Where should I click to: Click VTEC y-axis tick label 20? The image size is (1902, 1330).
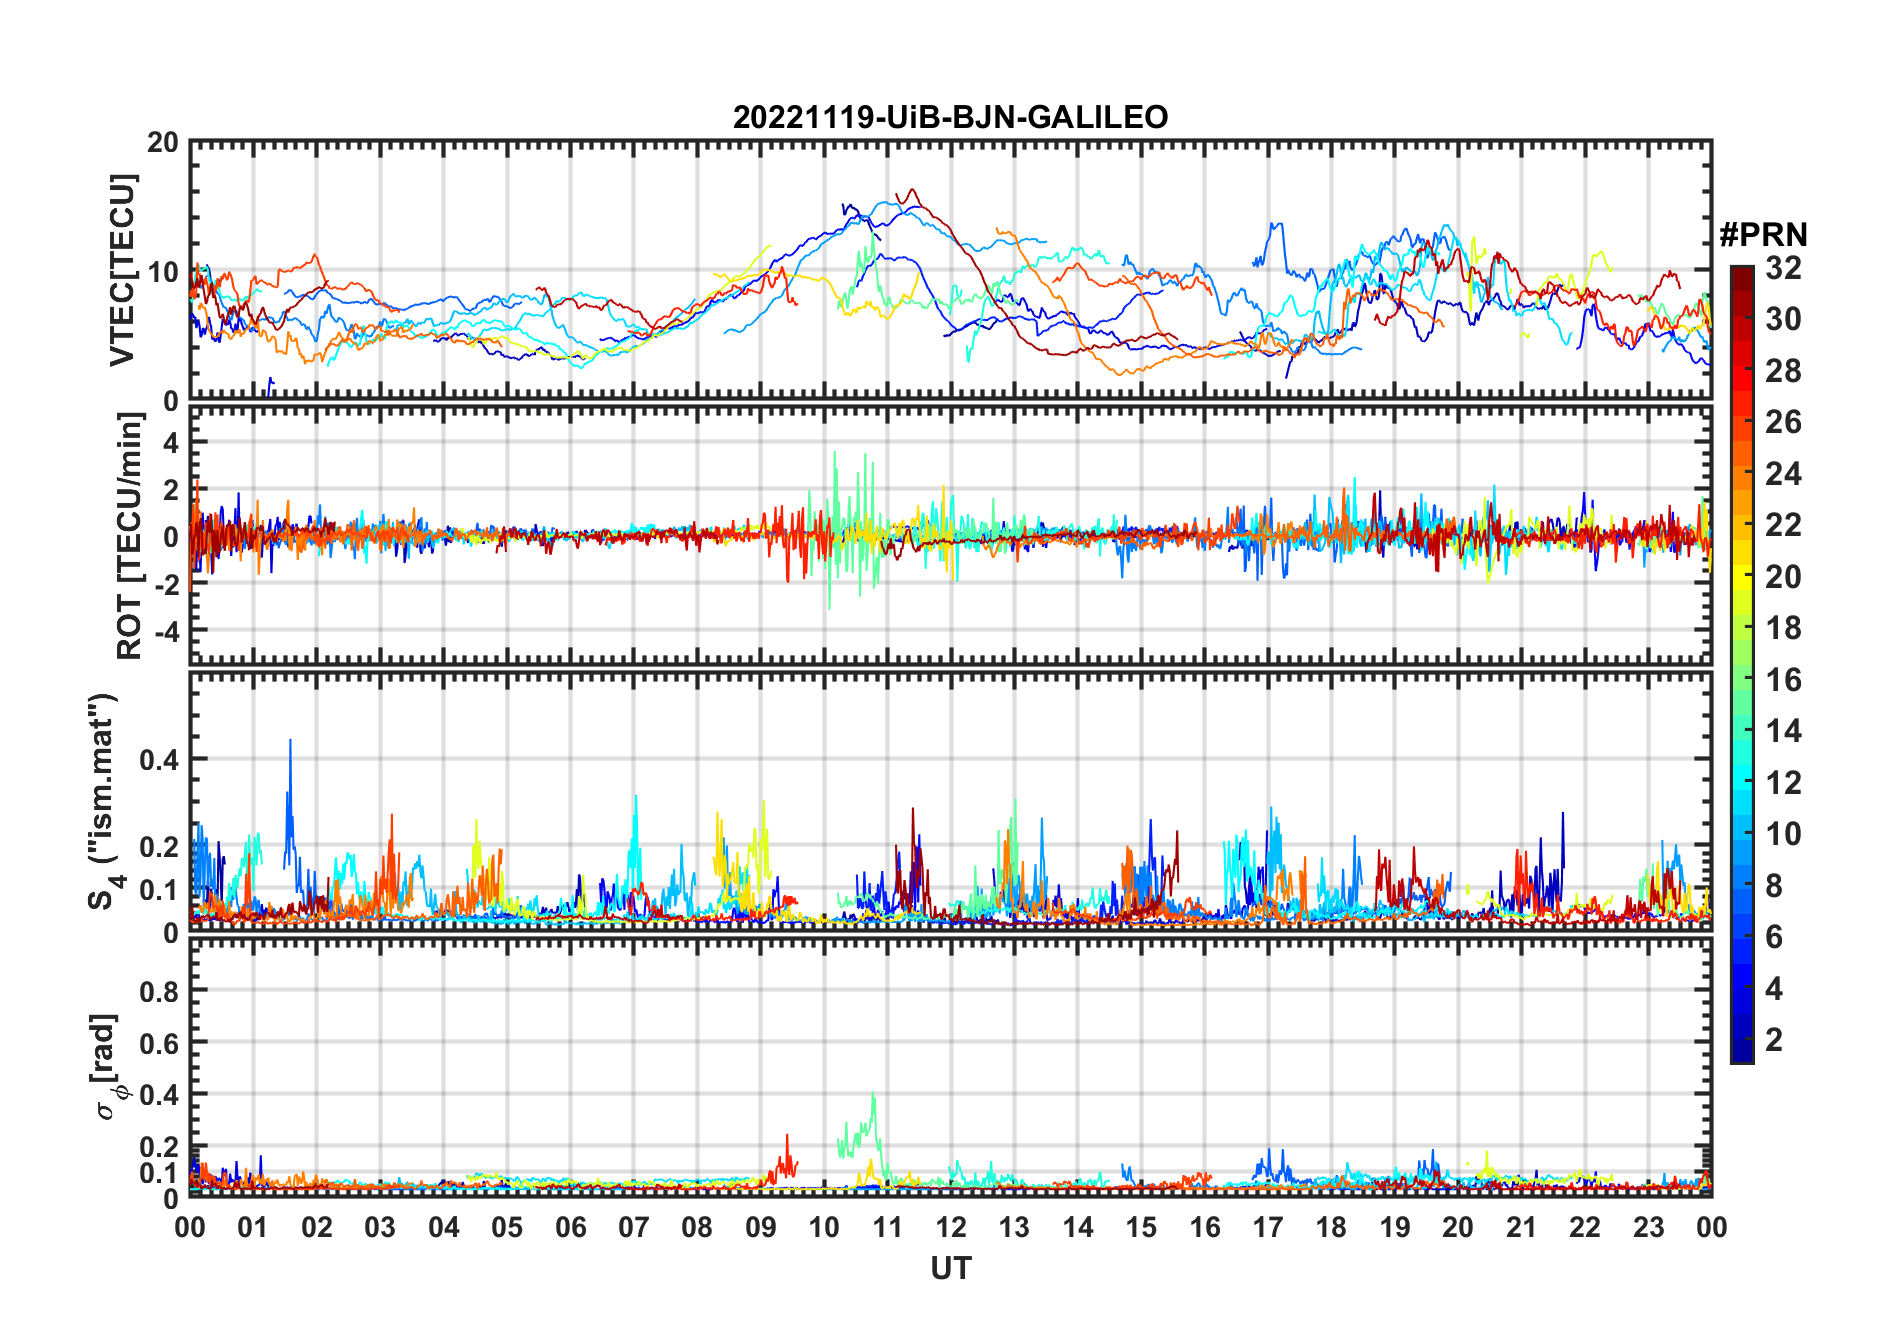click(x=163, y=142)
